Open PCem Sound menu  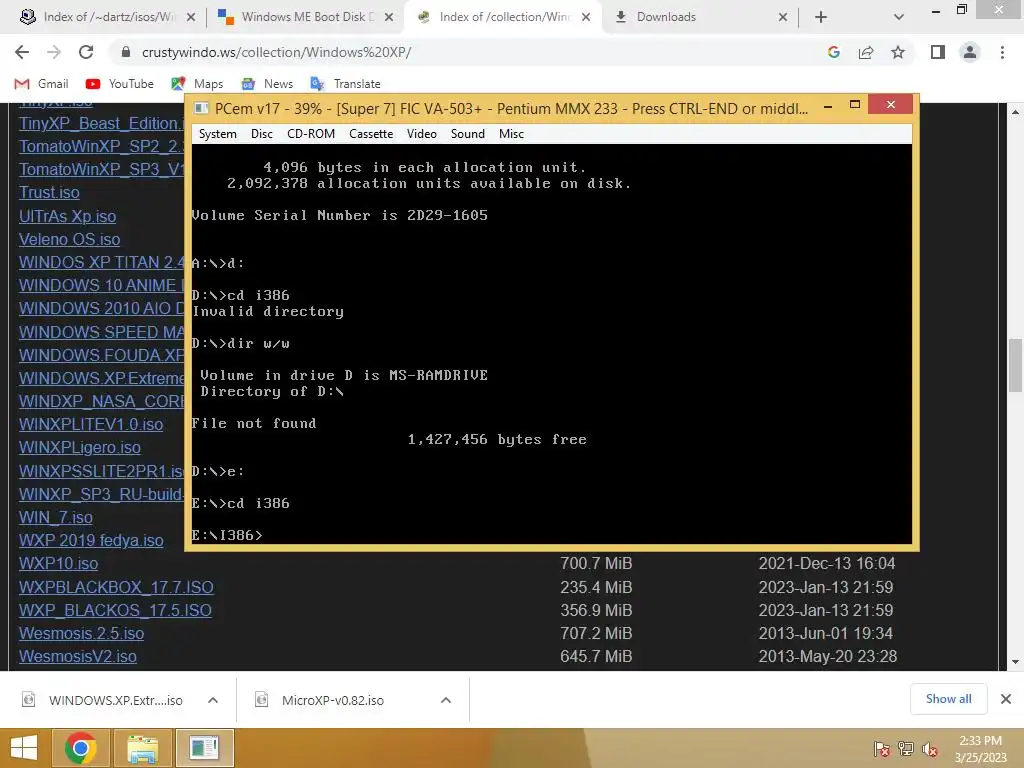point(468,134)
